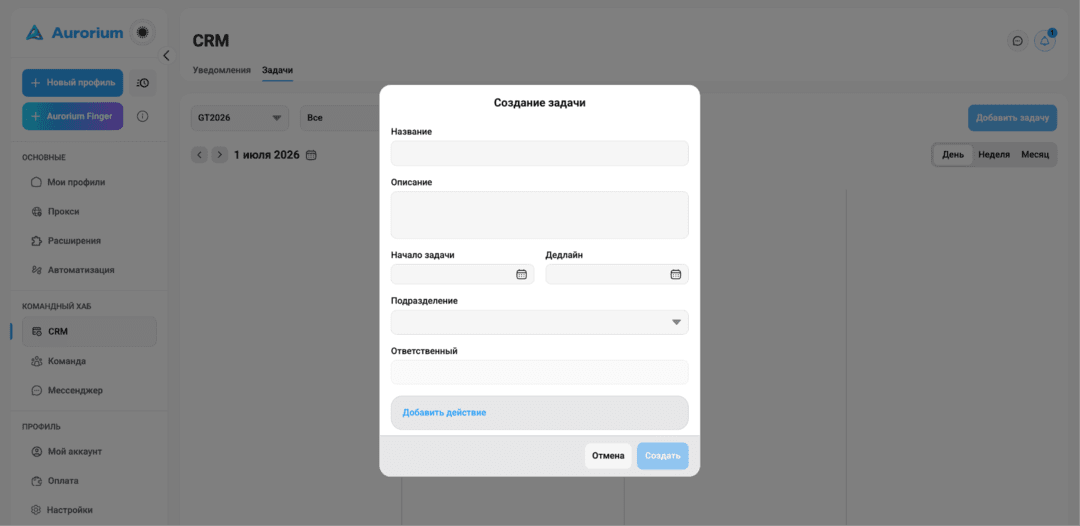The width and height of the screenshot is (1080, 526).
Task: Click the Aurorium Finger button
Action: [x=73, y=116]
